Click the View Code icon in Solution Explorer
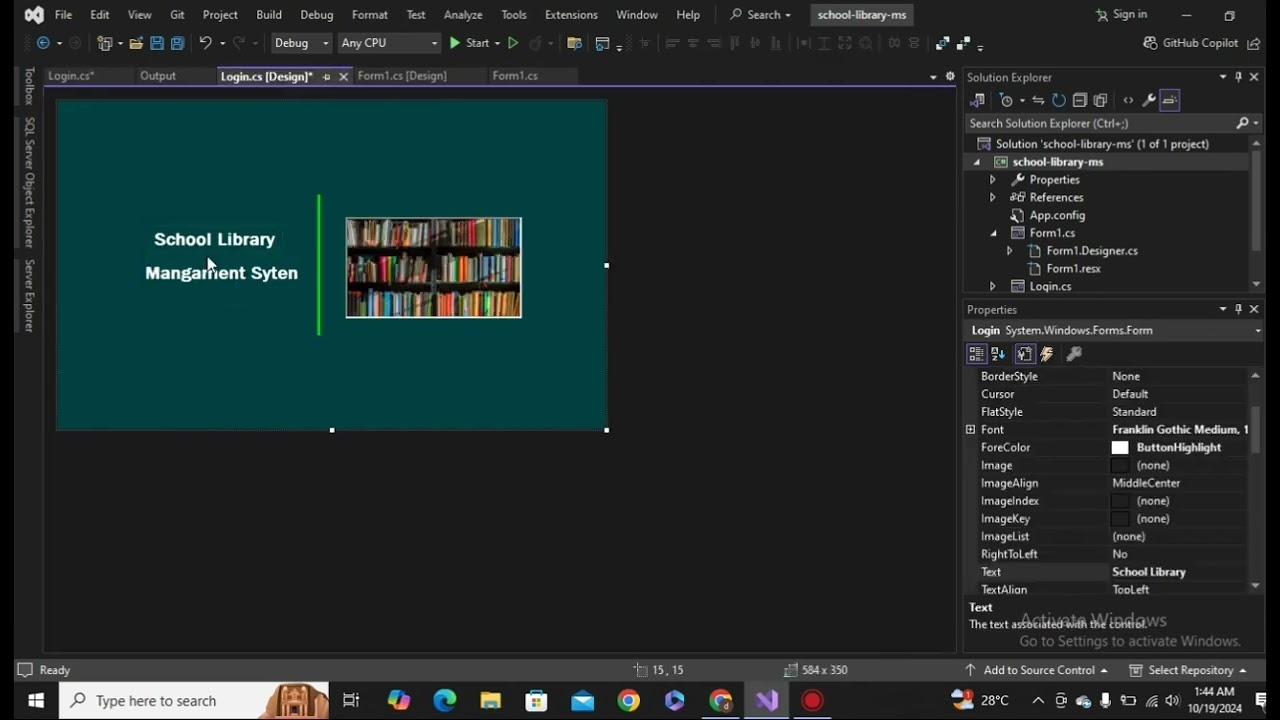Viewport: 1280px width, 720px height. tap(1128, 100)
